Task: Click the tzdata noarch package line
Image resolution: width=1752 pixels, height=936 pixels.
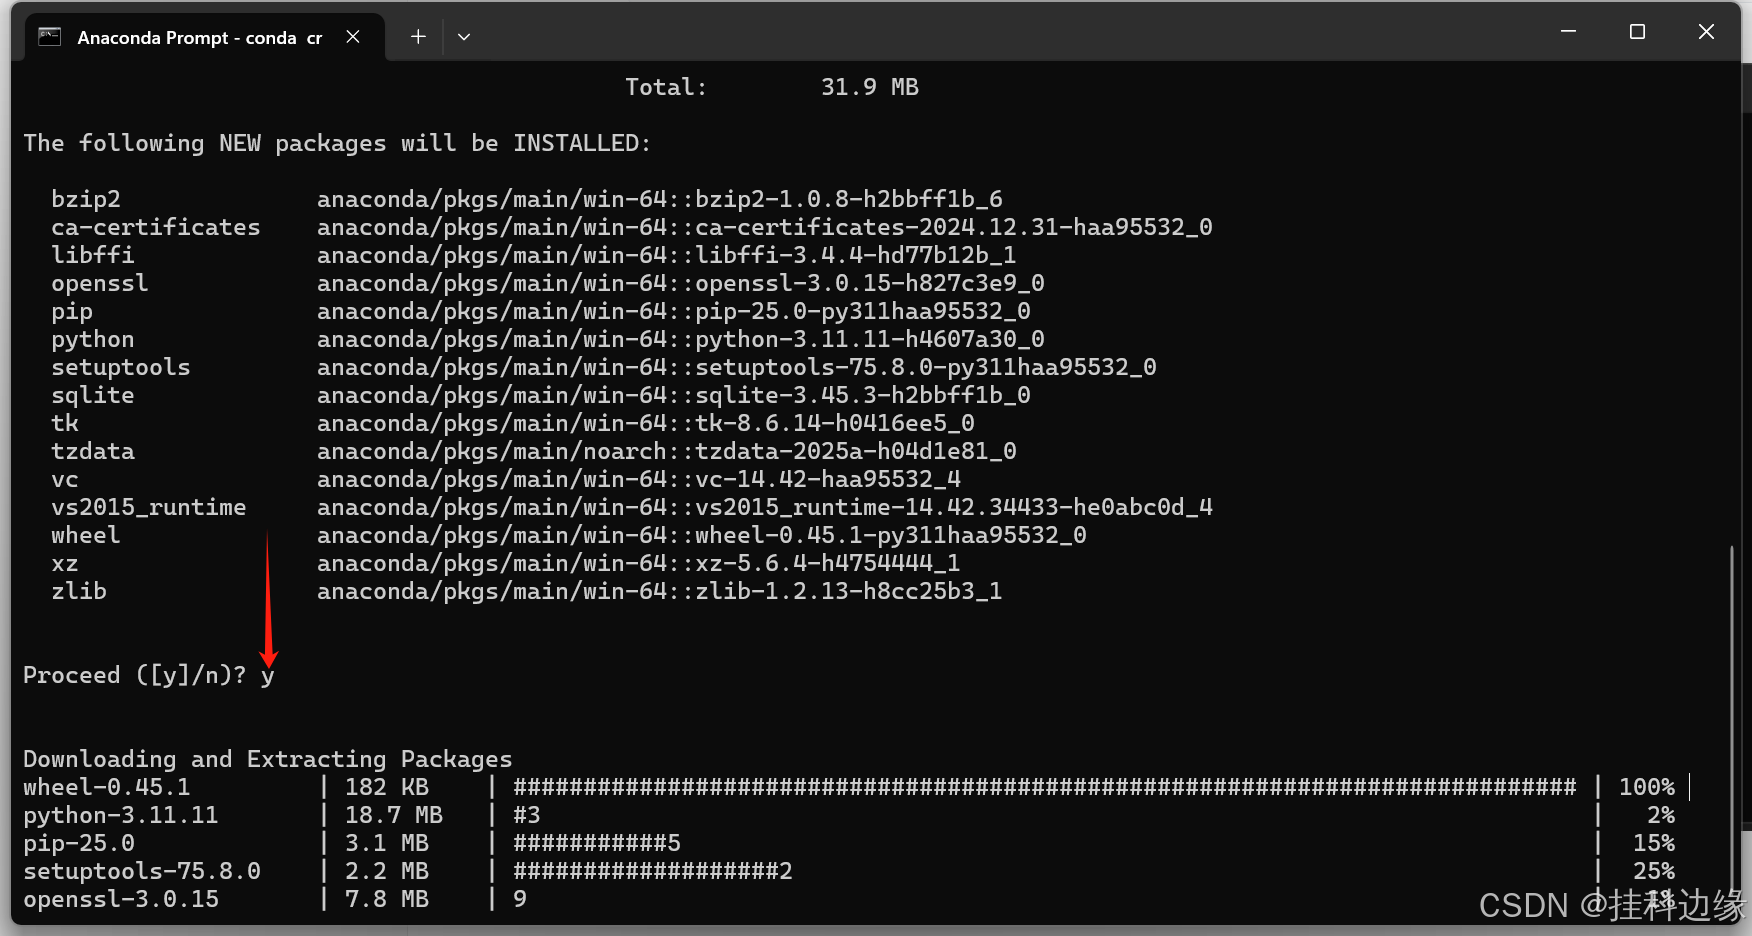Action: coord(534,451)
